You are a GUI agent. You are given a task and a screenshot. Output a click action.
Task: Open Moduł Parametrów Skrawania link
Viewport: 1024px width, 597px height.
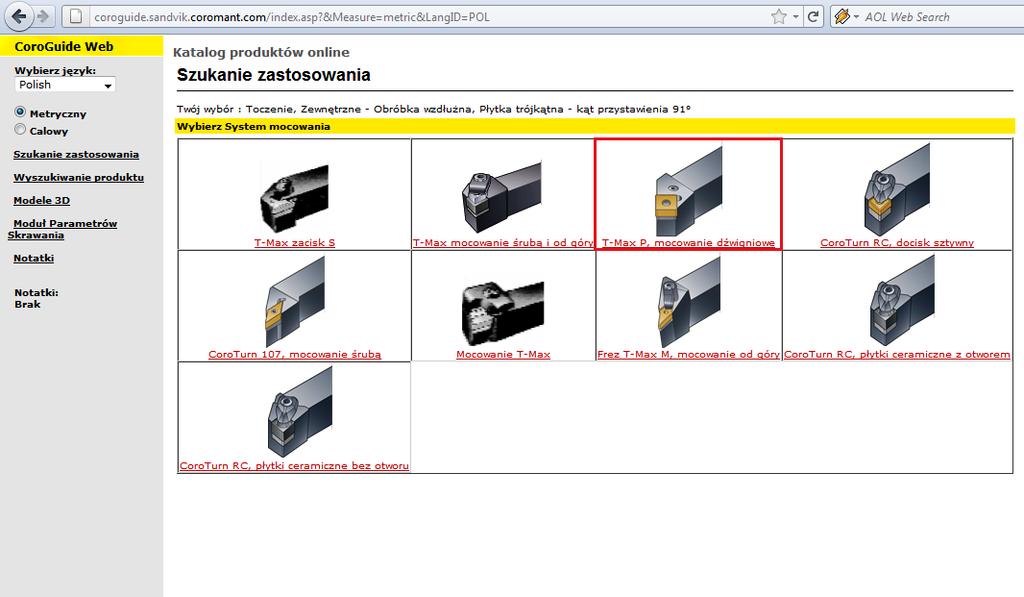63,229
